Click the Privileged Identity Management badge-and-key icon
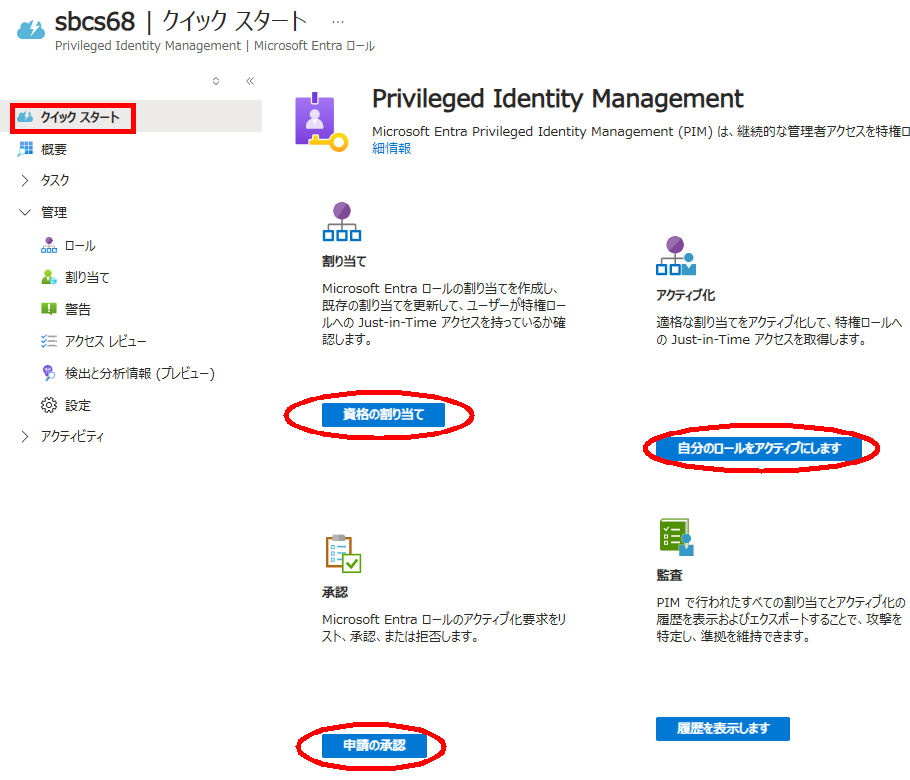The width and height of the screenshot is (910, 780). coord(321,122)
